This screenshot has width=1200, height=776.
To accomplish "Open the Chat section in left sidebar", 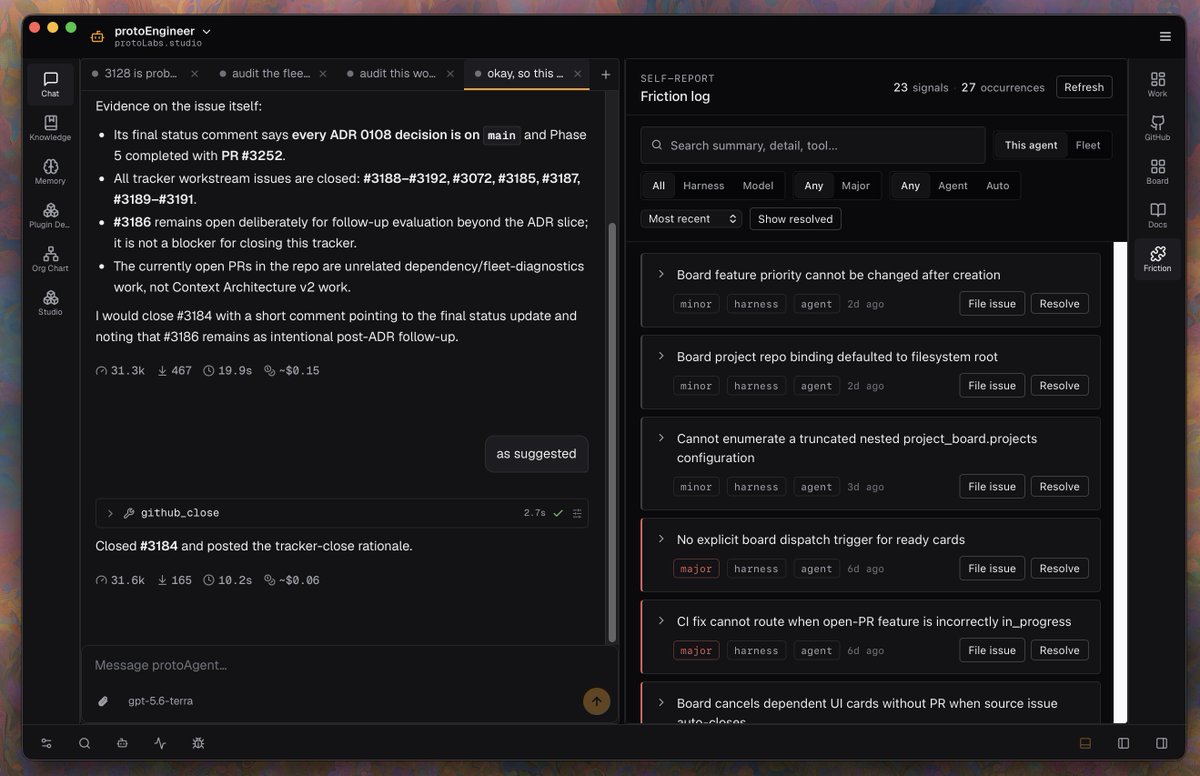I will point(50,84).
